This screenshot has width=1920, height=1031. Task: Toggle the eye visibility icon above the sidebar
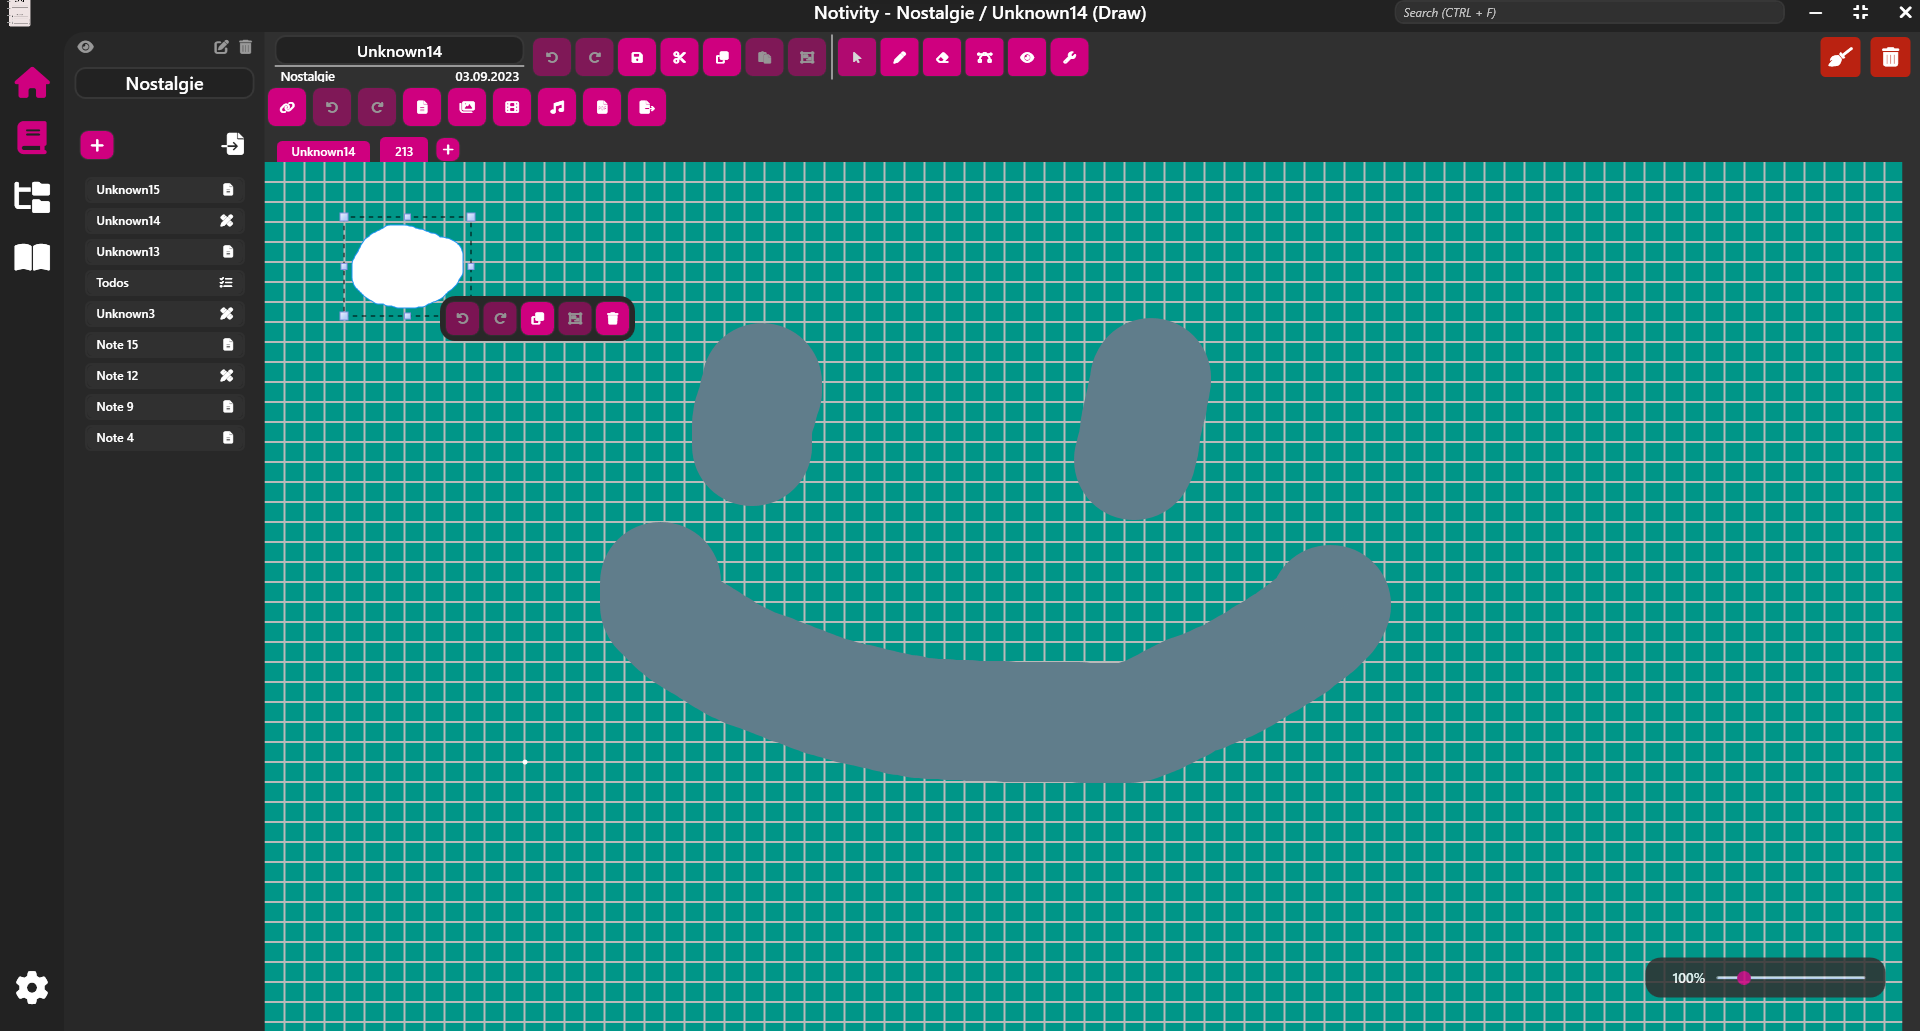point(86,47)
